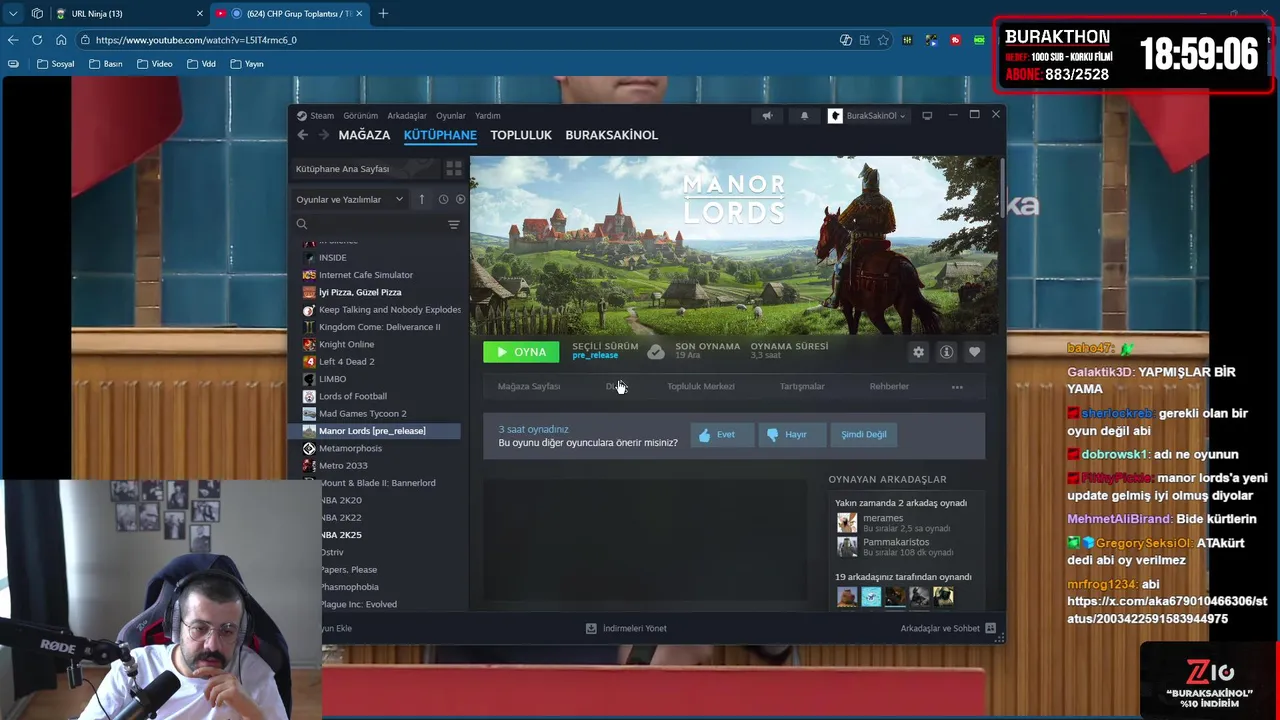Toggle the ready-to-play filter icon
The height and width of the screenshot is (720, 1280).
tap(460, 199)
